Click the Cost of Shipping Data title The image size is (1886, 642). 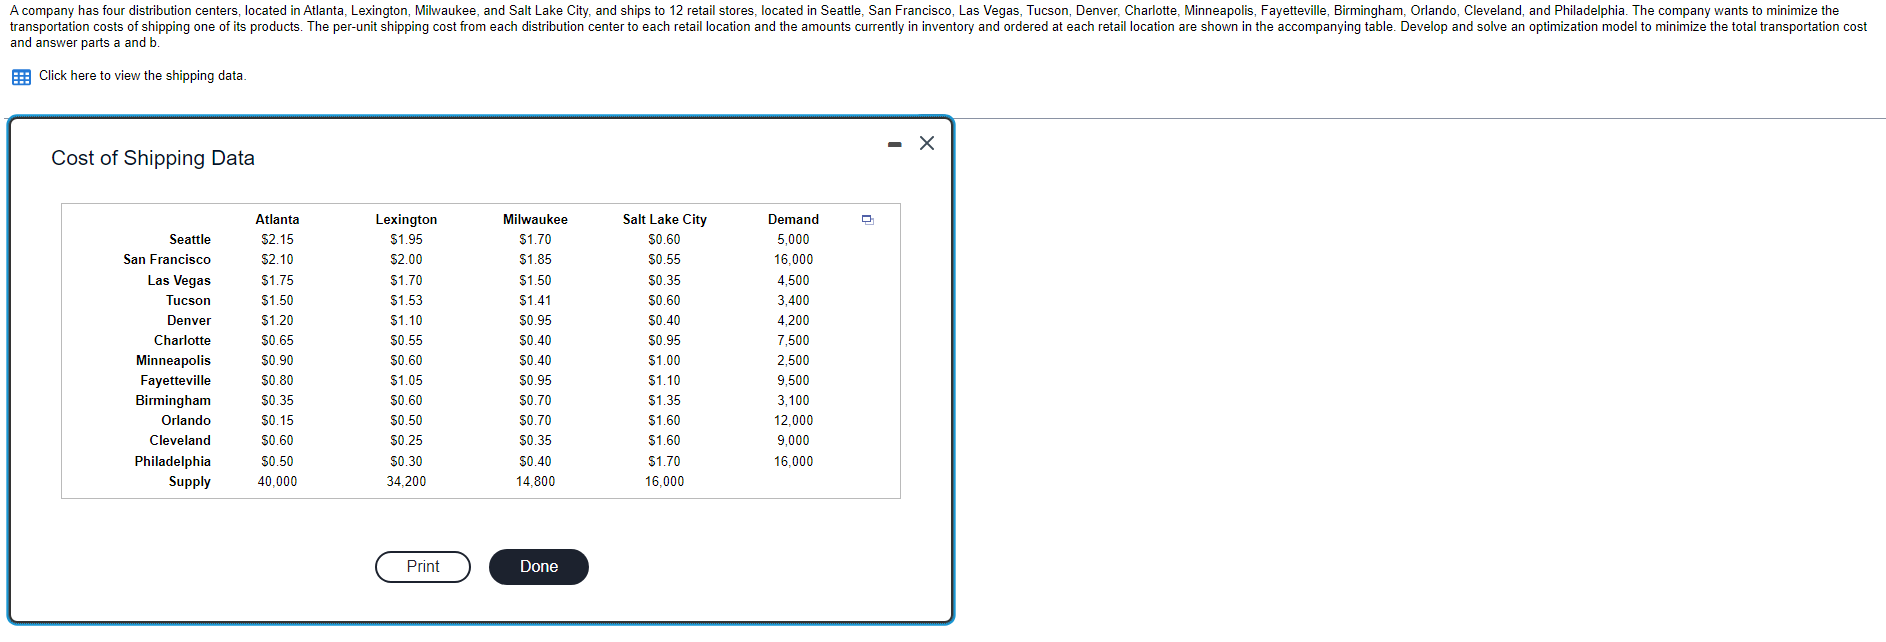[x=153, y=158]
